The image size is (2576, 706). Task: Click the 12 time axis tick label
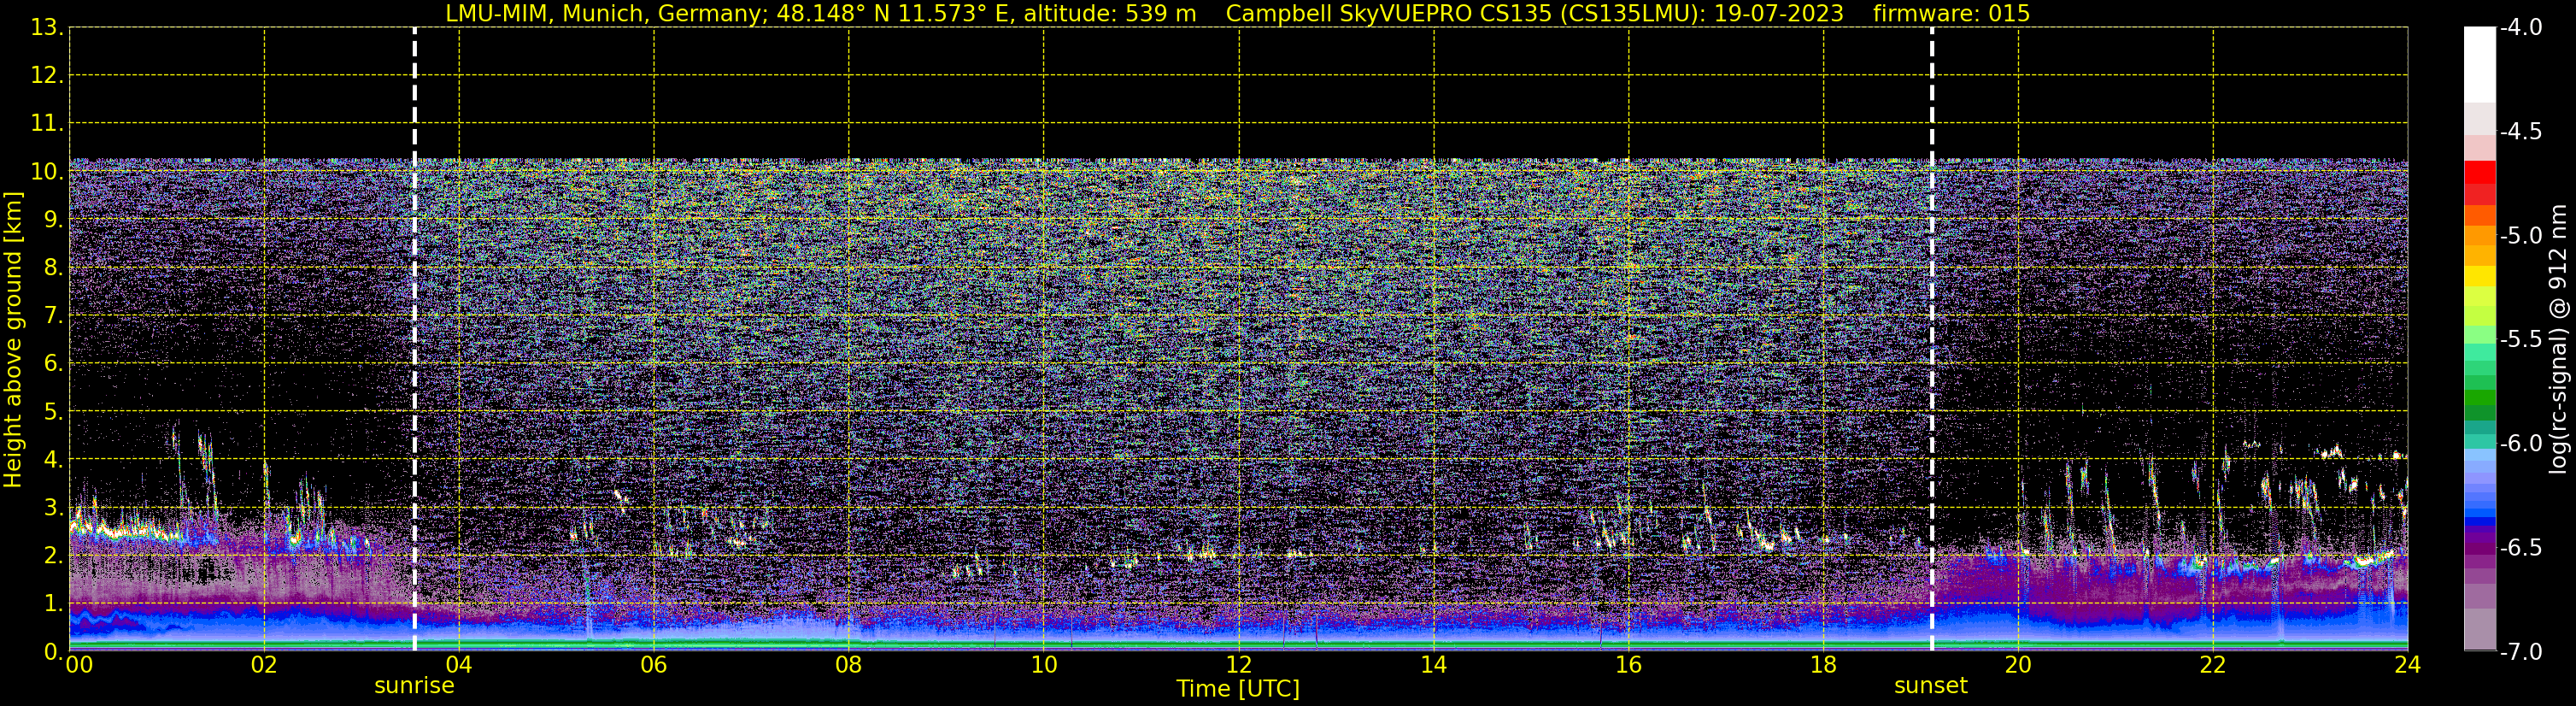(1239, 665)
